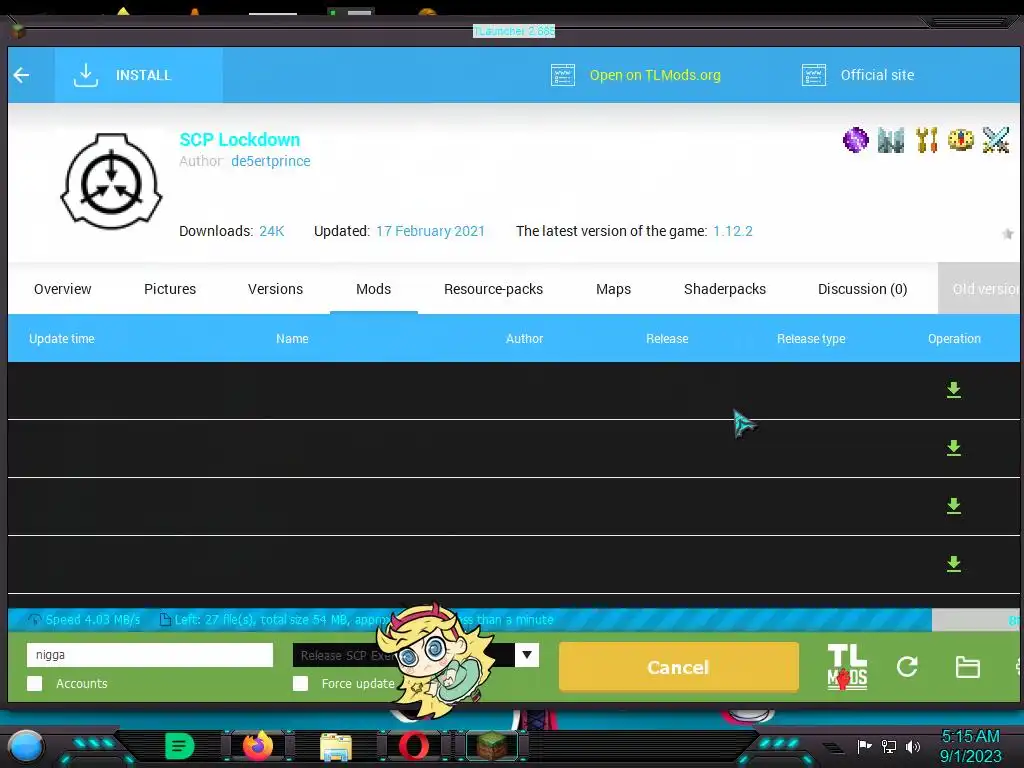Click the INSTALL download button

[138, 75]
